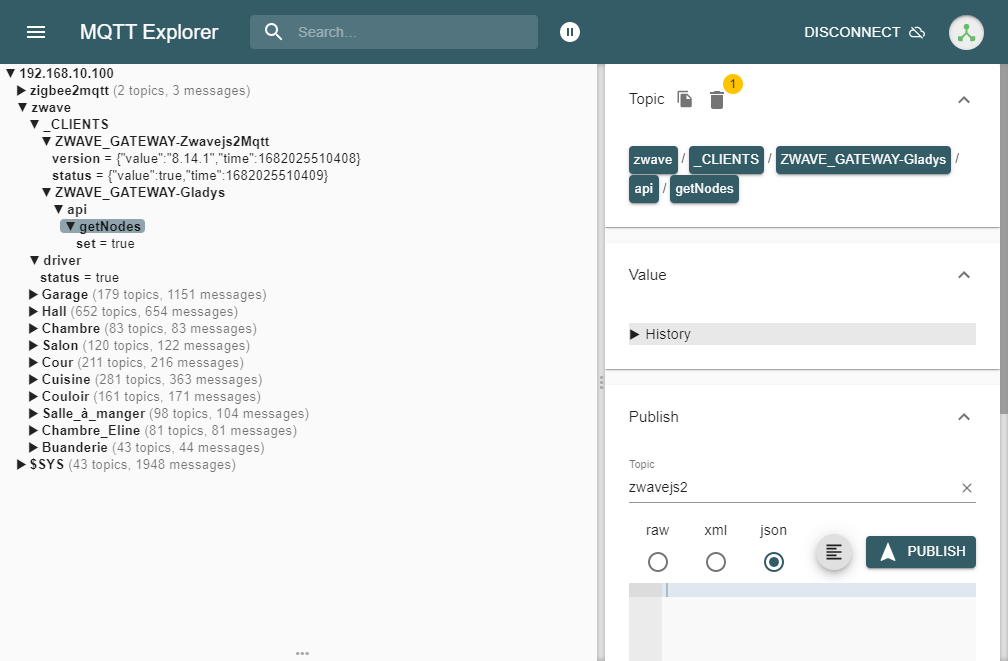1008x661 pixels.
Task: Expand the $SYS topic tree
Action: click(22, 465)
